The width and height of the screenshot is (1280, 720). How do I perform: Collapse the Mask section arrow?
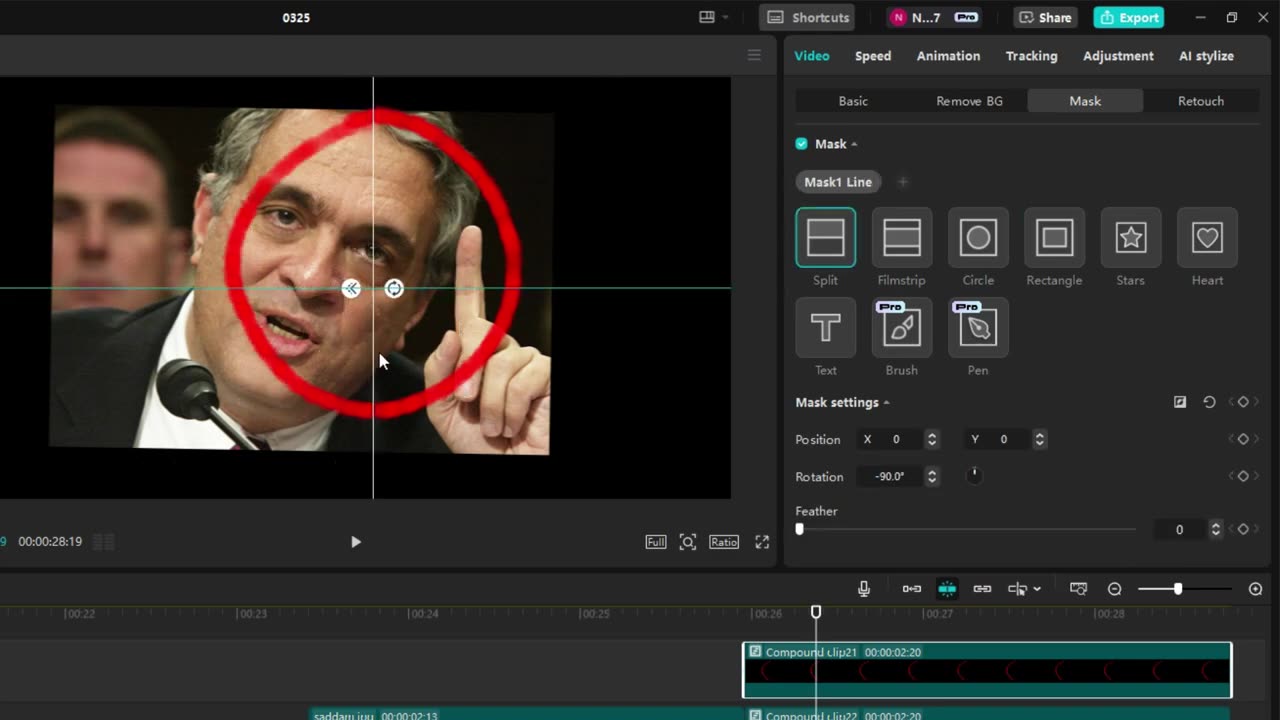854,144
